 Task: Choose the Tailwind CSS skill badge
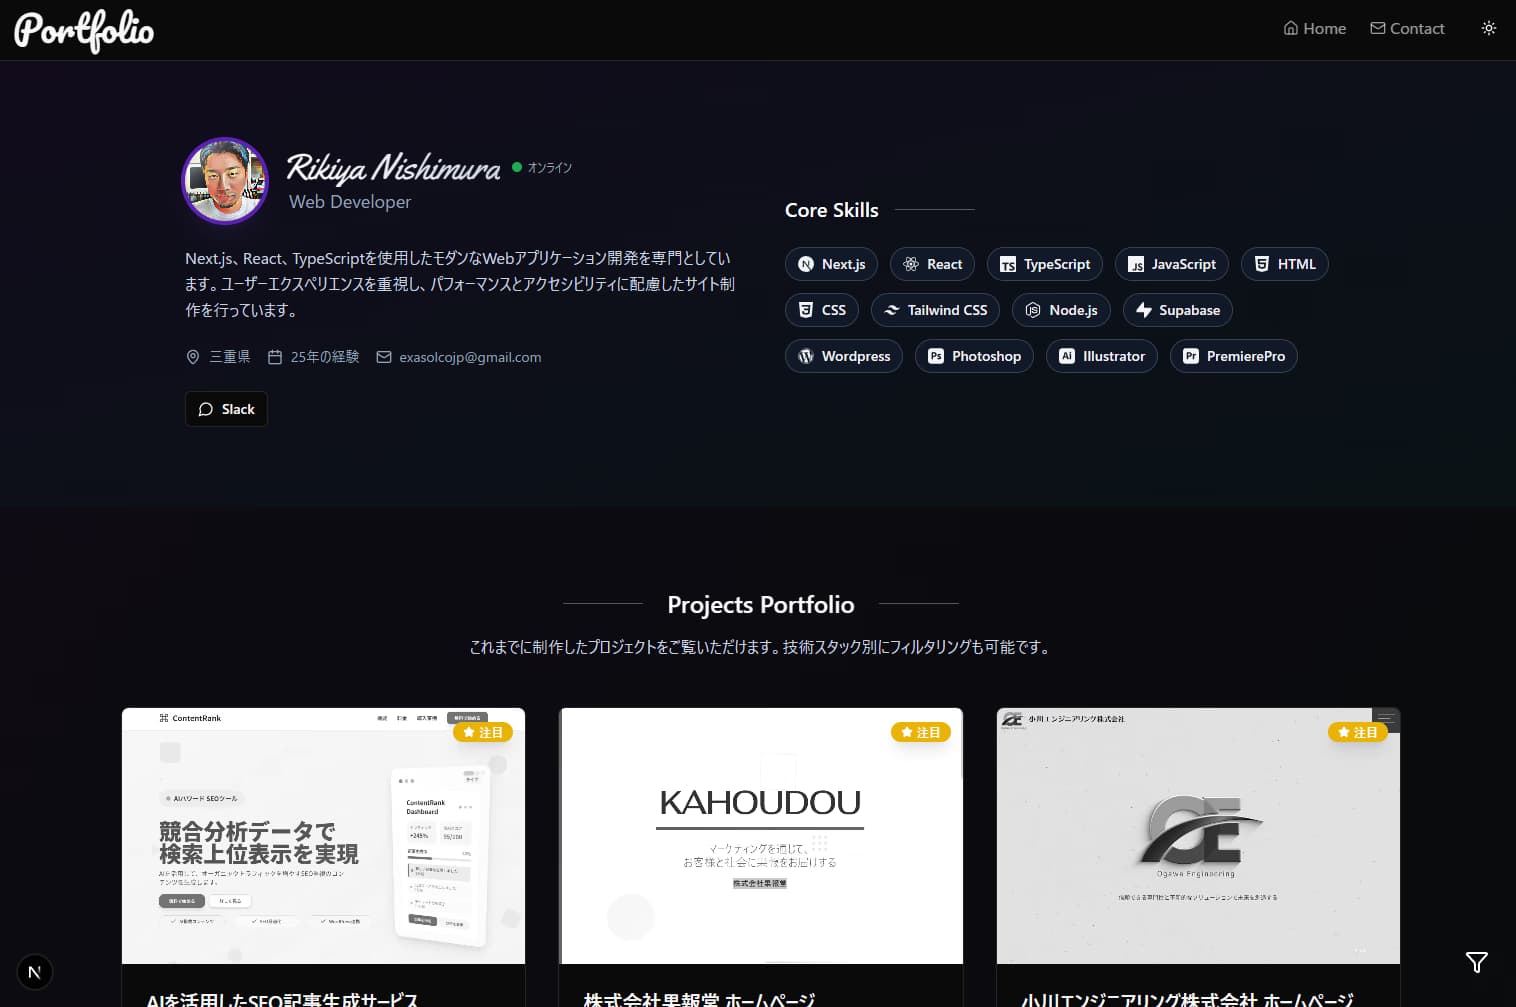[935, 310]
